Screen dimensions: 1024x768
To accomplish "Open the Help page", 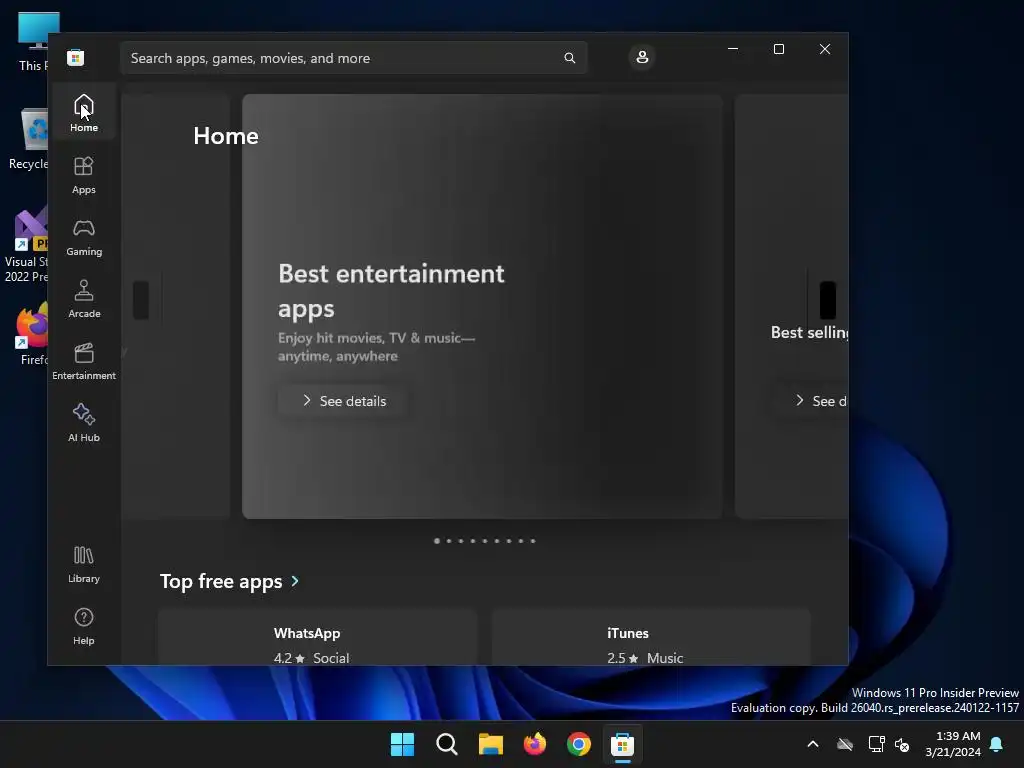I will tap(84, 626).
